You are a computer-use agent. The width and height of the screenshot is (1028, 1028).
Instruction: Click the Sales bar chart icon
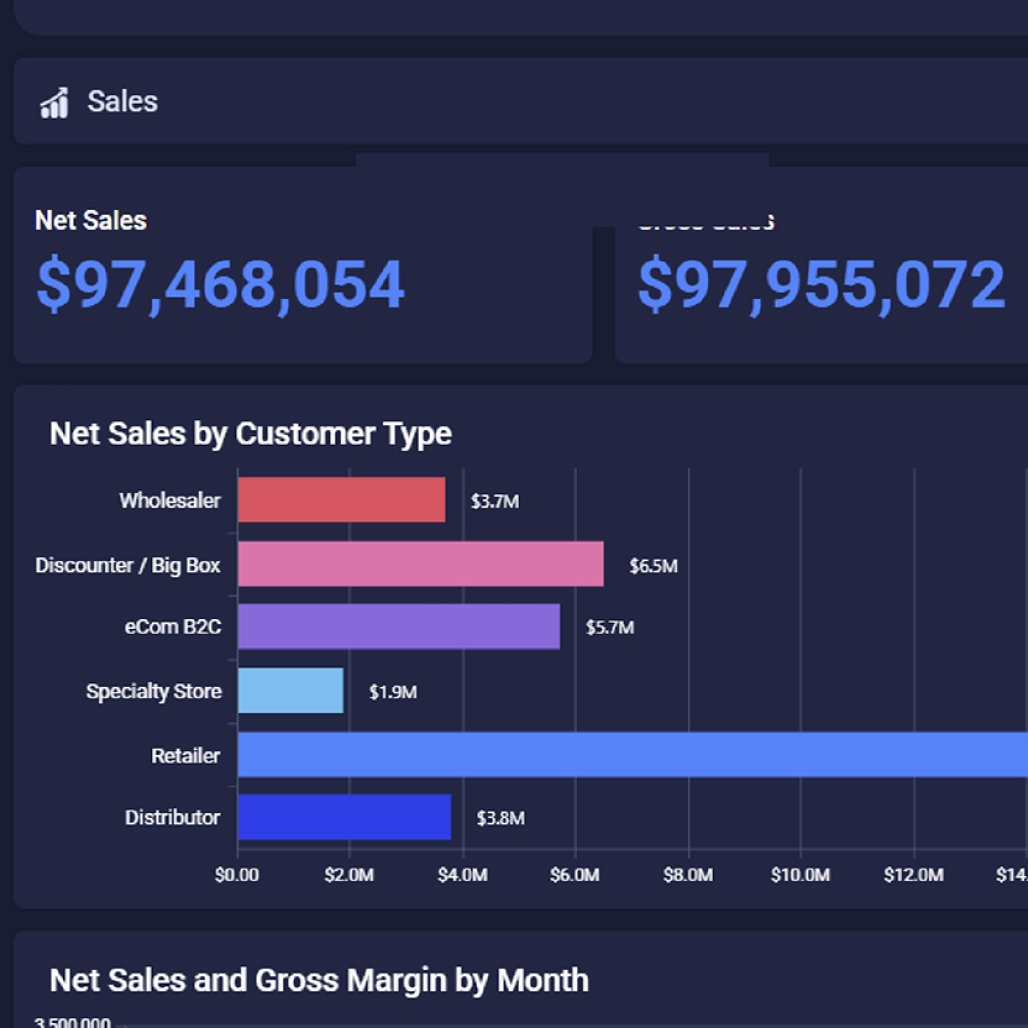click(x=54, y=102)
